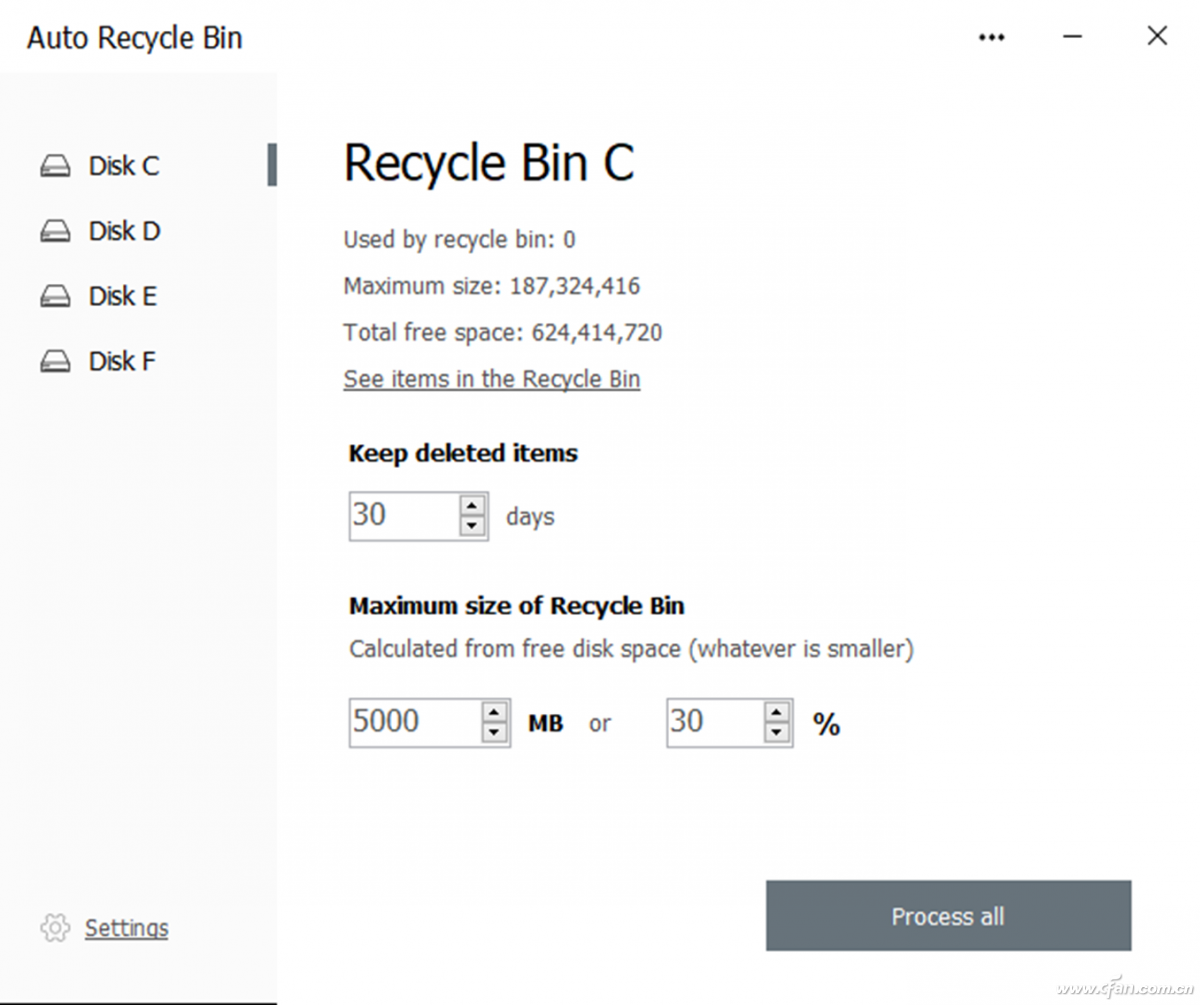Decrease maximum size in MB
The image size is (1200, 1005).
(495, 733)
